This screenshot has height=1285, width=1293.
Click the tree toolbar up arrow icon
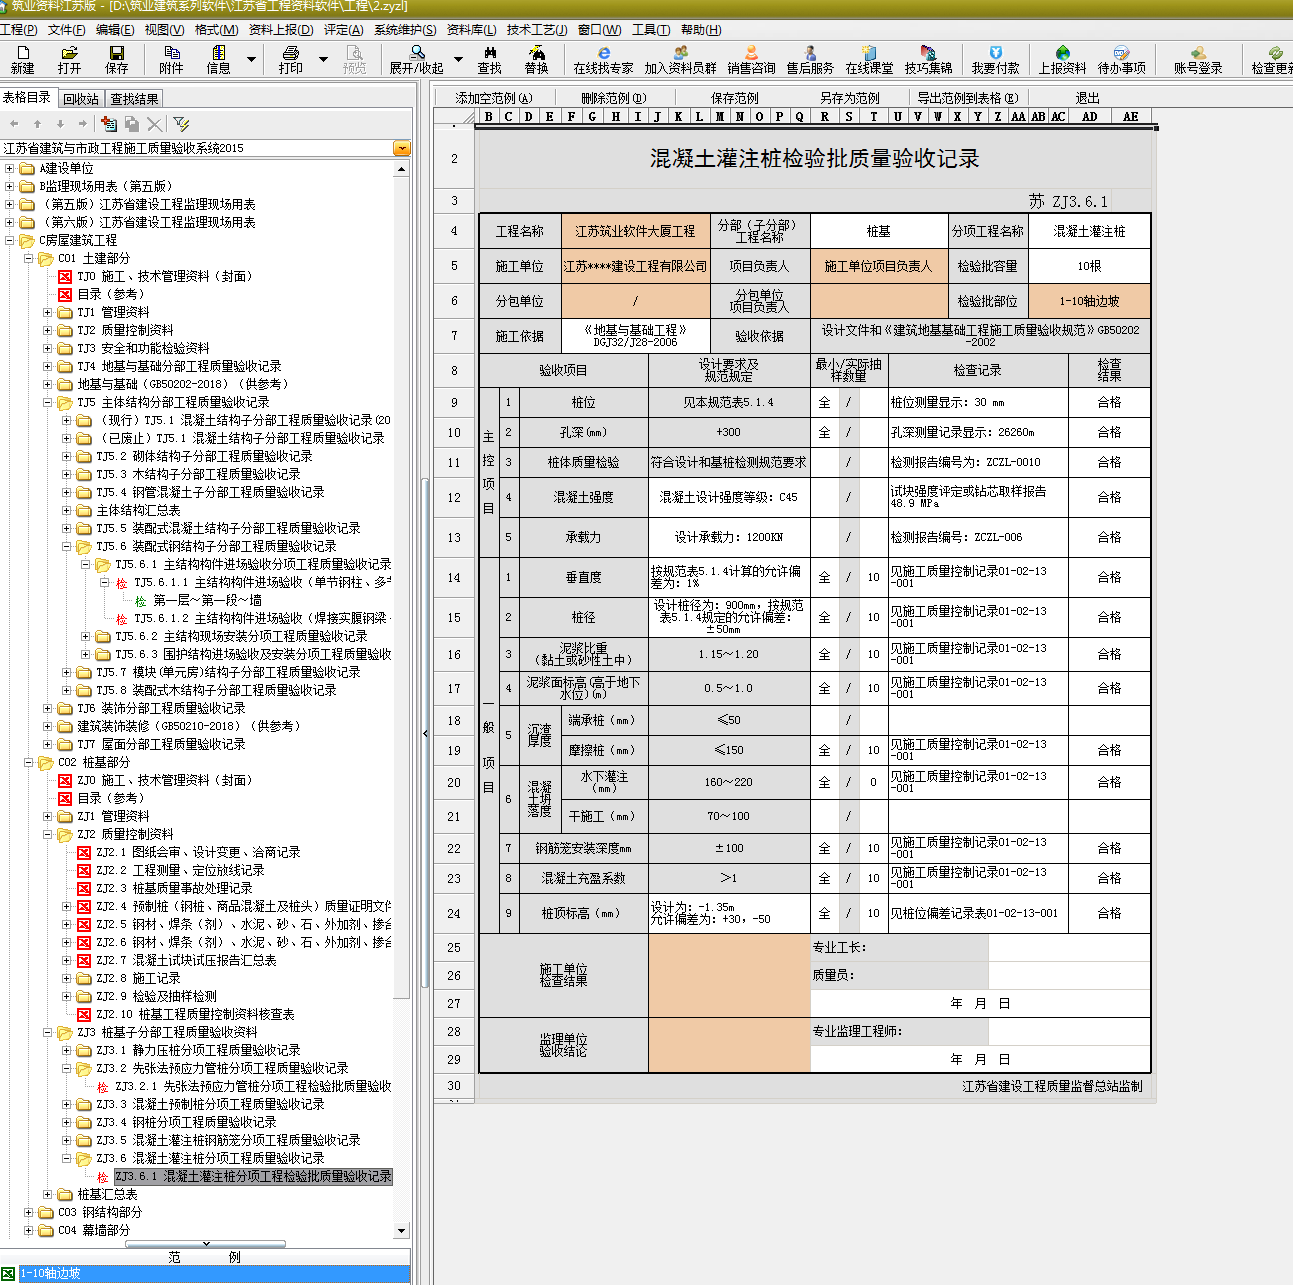pos(37,124)
